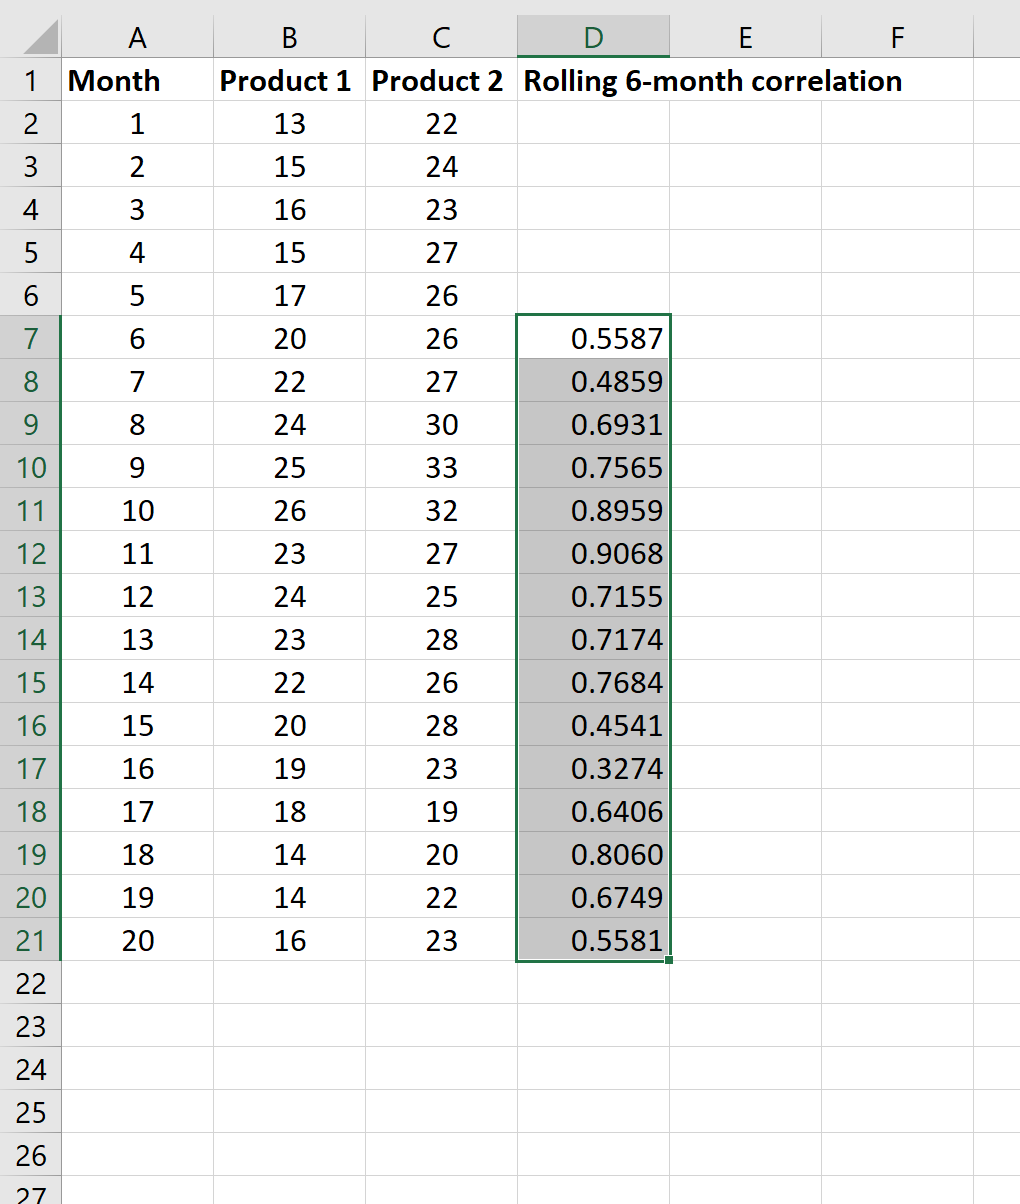
Task: Click an empty cell in row 25 column F
Action: pyautogui.click(x=896, y=1111)
